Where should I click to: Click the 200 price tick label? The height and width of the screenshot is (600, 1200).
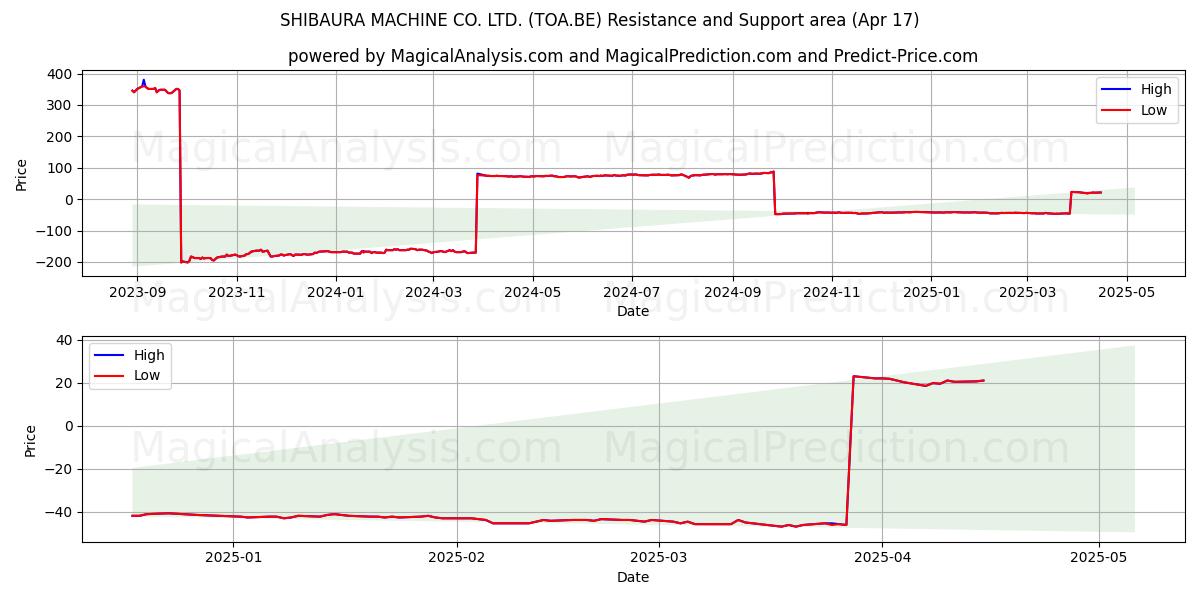pyautogui.click(x=60, y=137)
